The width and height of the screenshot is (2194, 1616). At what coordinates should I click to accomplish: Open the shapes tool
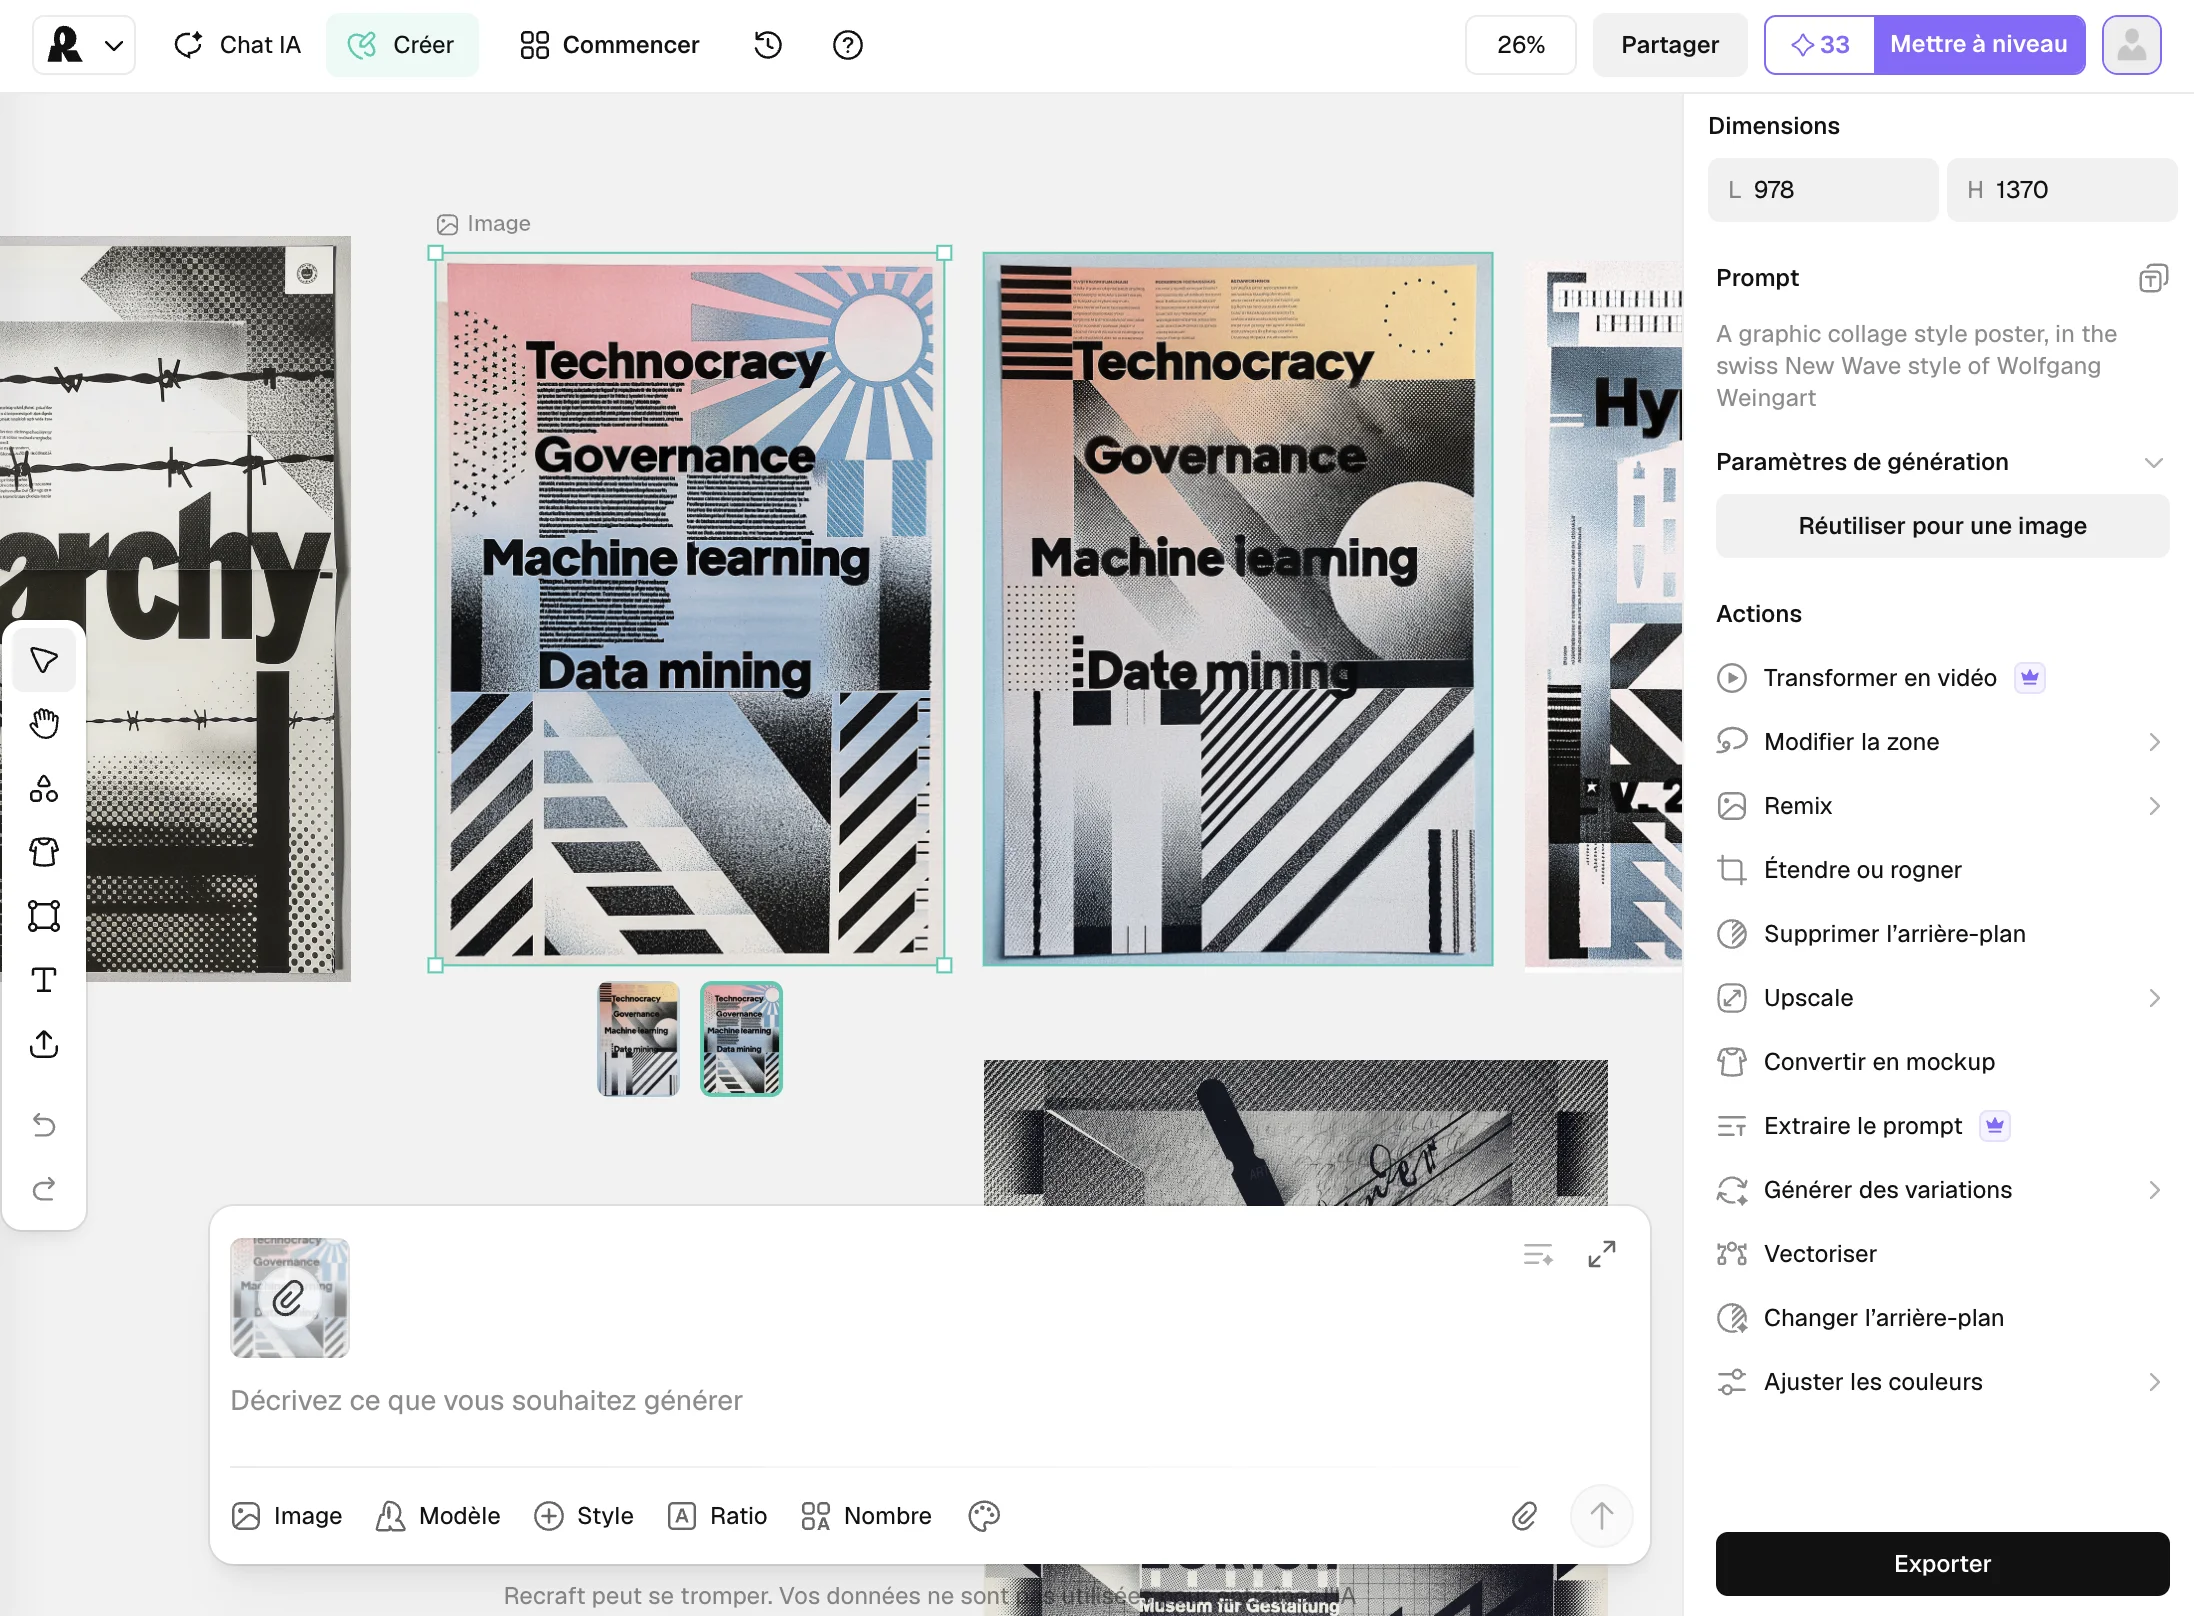44,788
